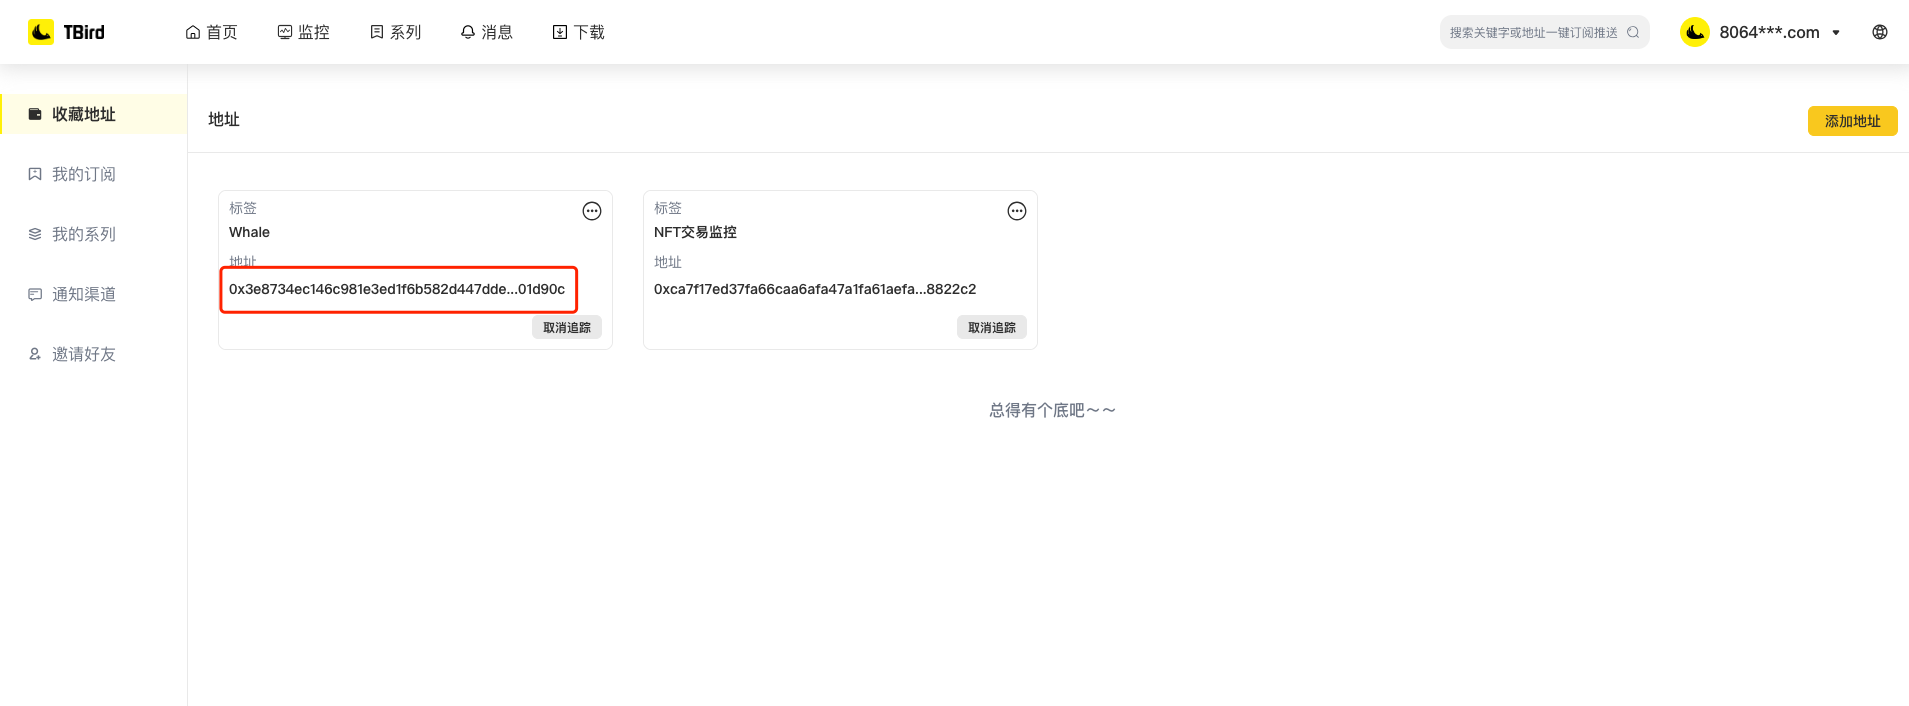The height and width of the screenshot is (706, 1909).
Task: Open 邀请好友 invite friends
Action: click(x=84, y=354)
